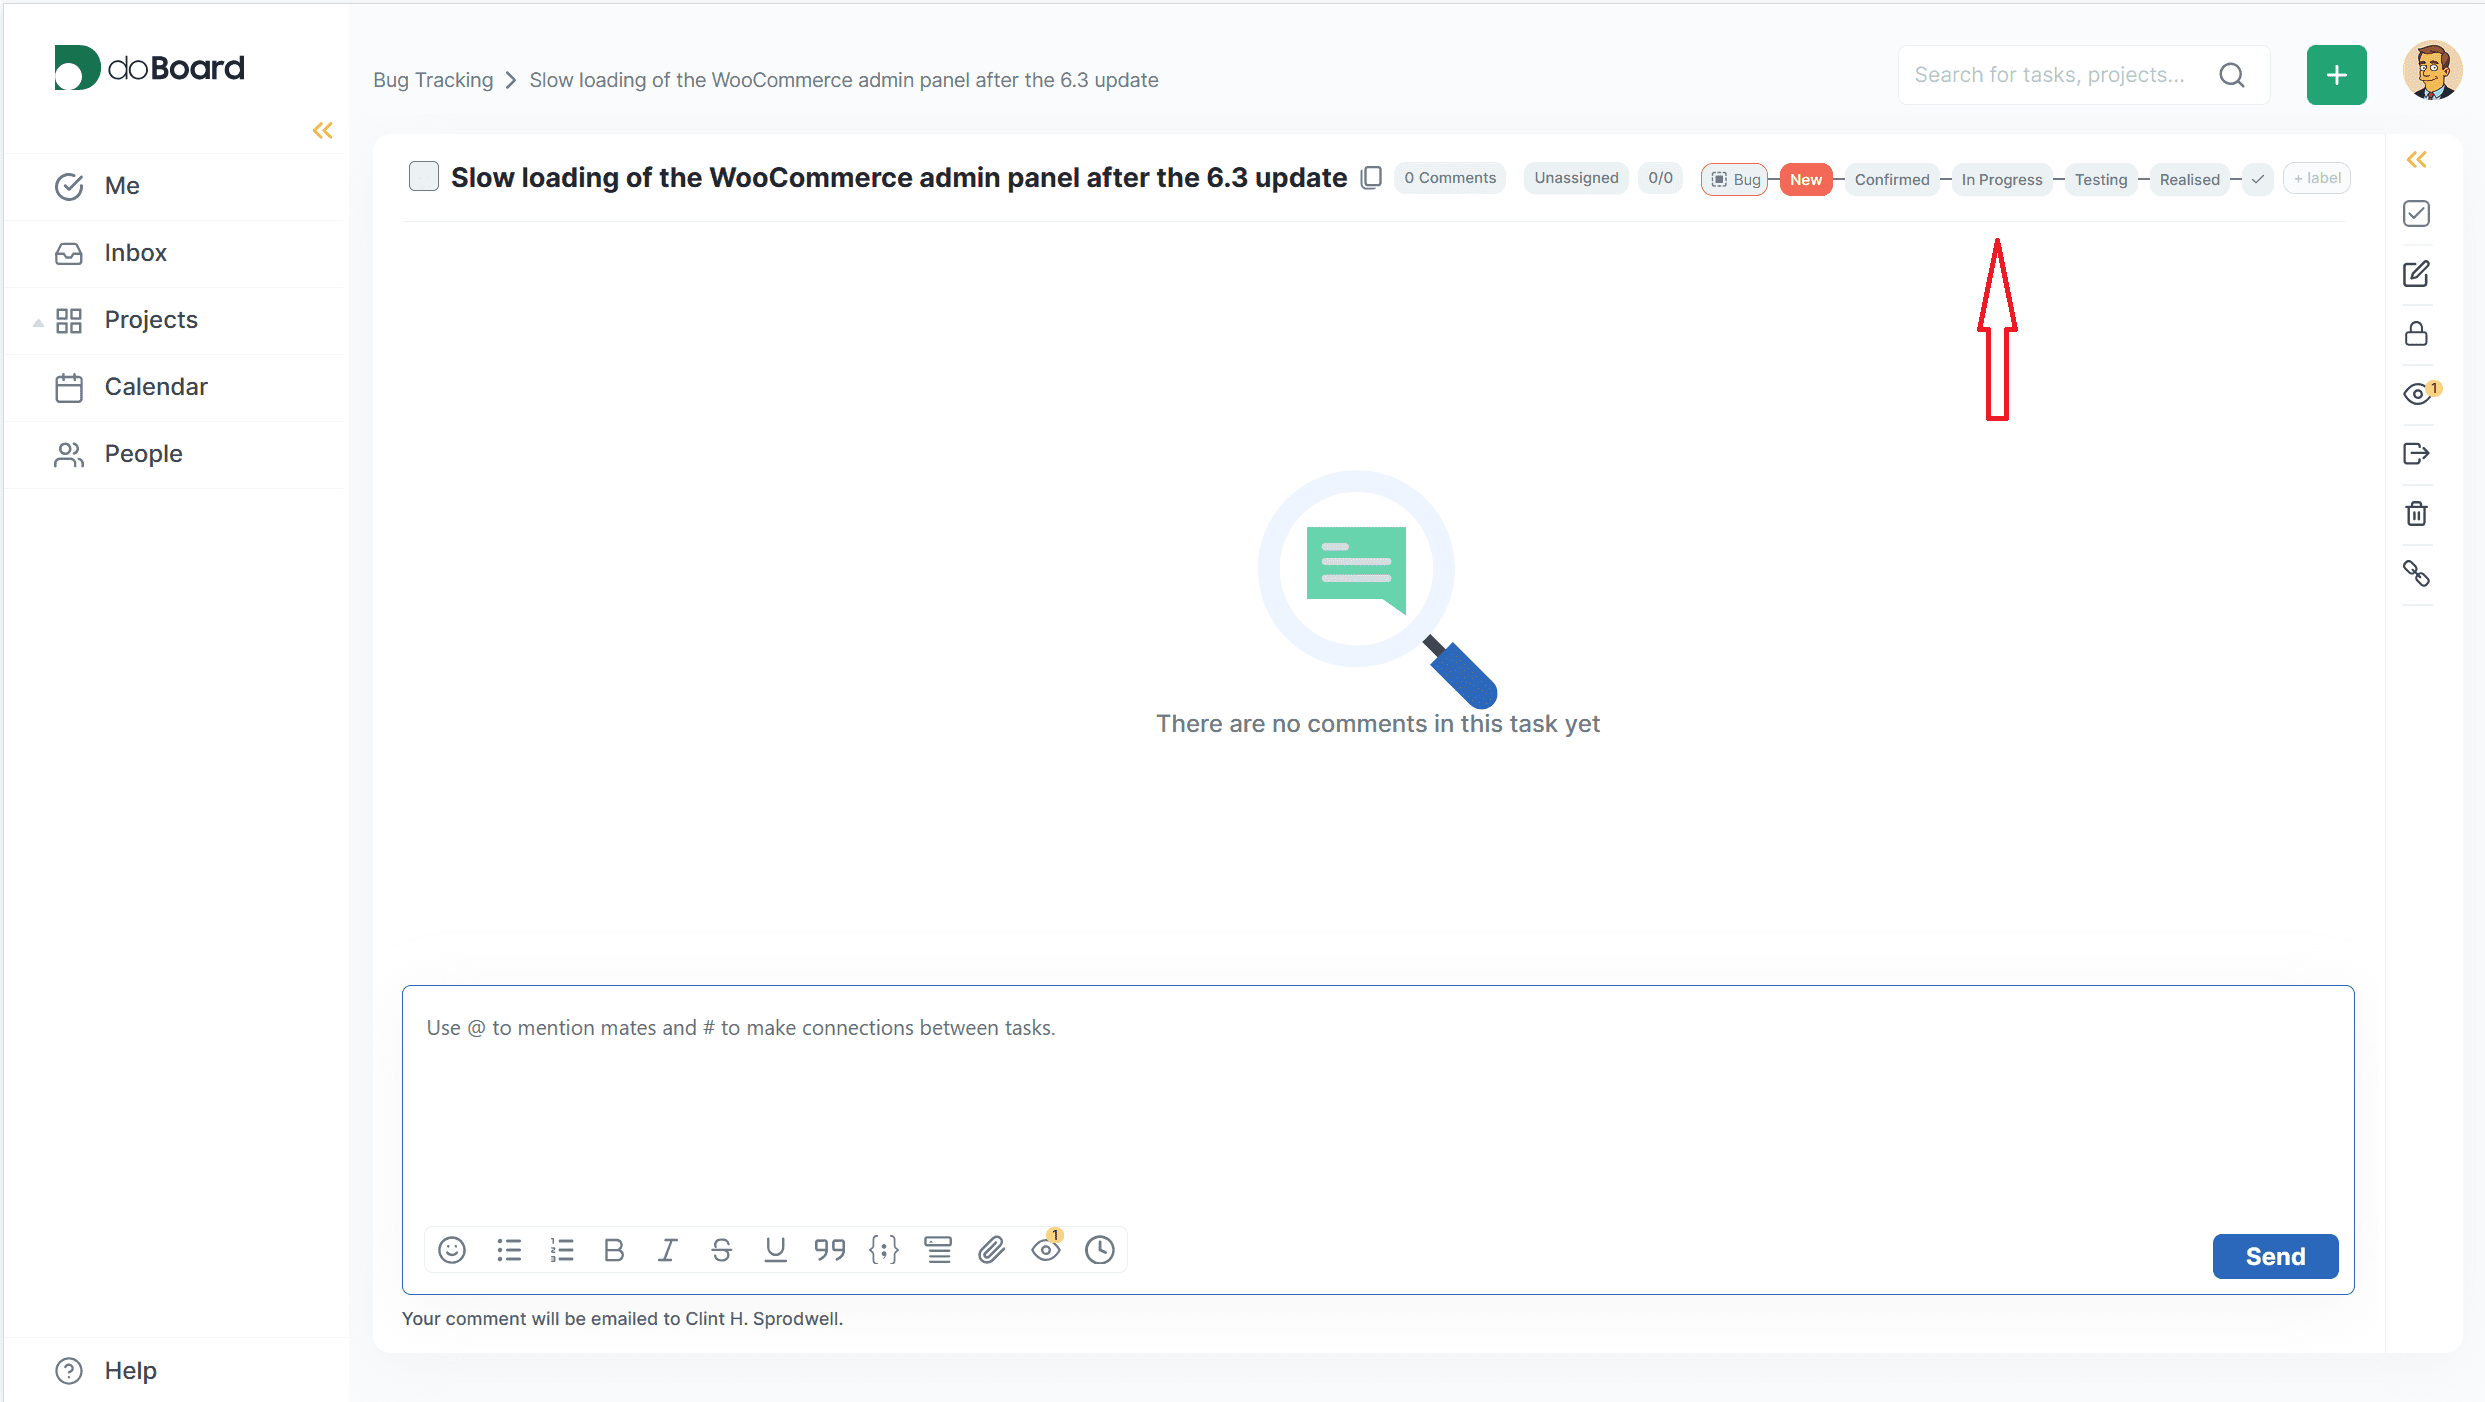Insert emoji using smiley icon

[x=452, y=1250]
